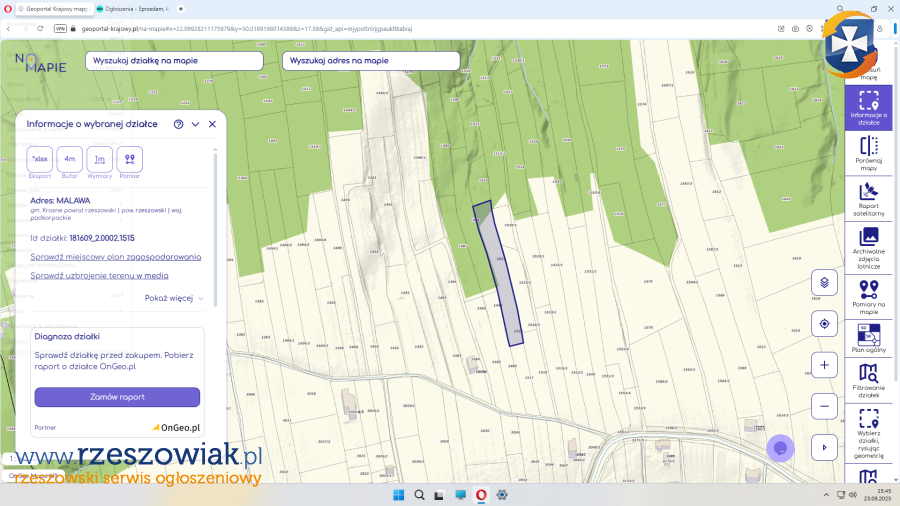The width and height of the screenshot is (900, 506).
Task: Open Sprawdź miejscowy plan zagospodarowania link
Action: coord(116,257)
